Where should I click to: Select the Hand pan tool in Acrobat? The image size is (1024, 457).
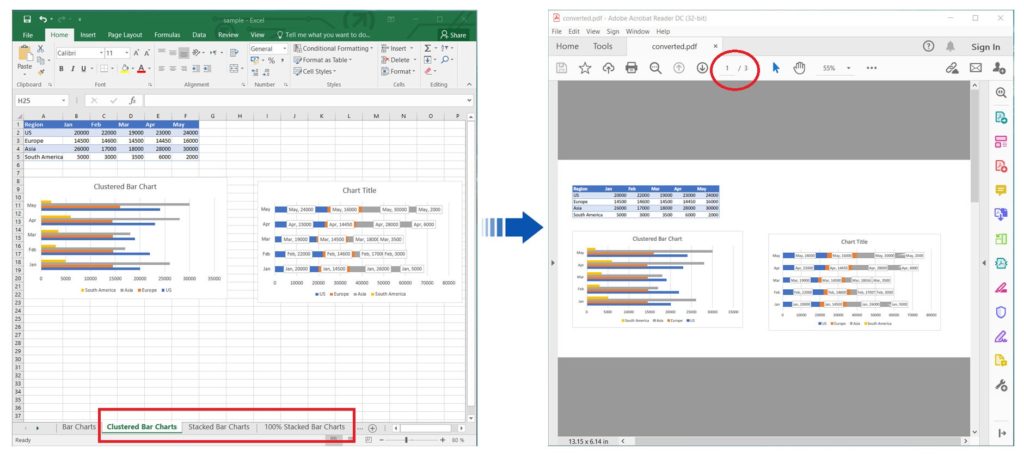799,68
